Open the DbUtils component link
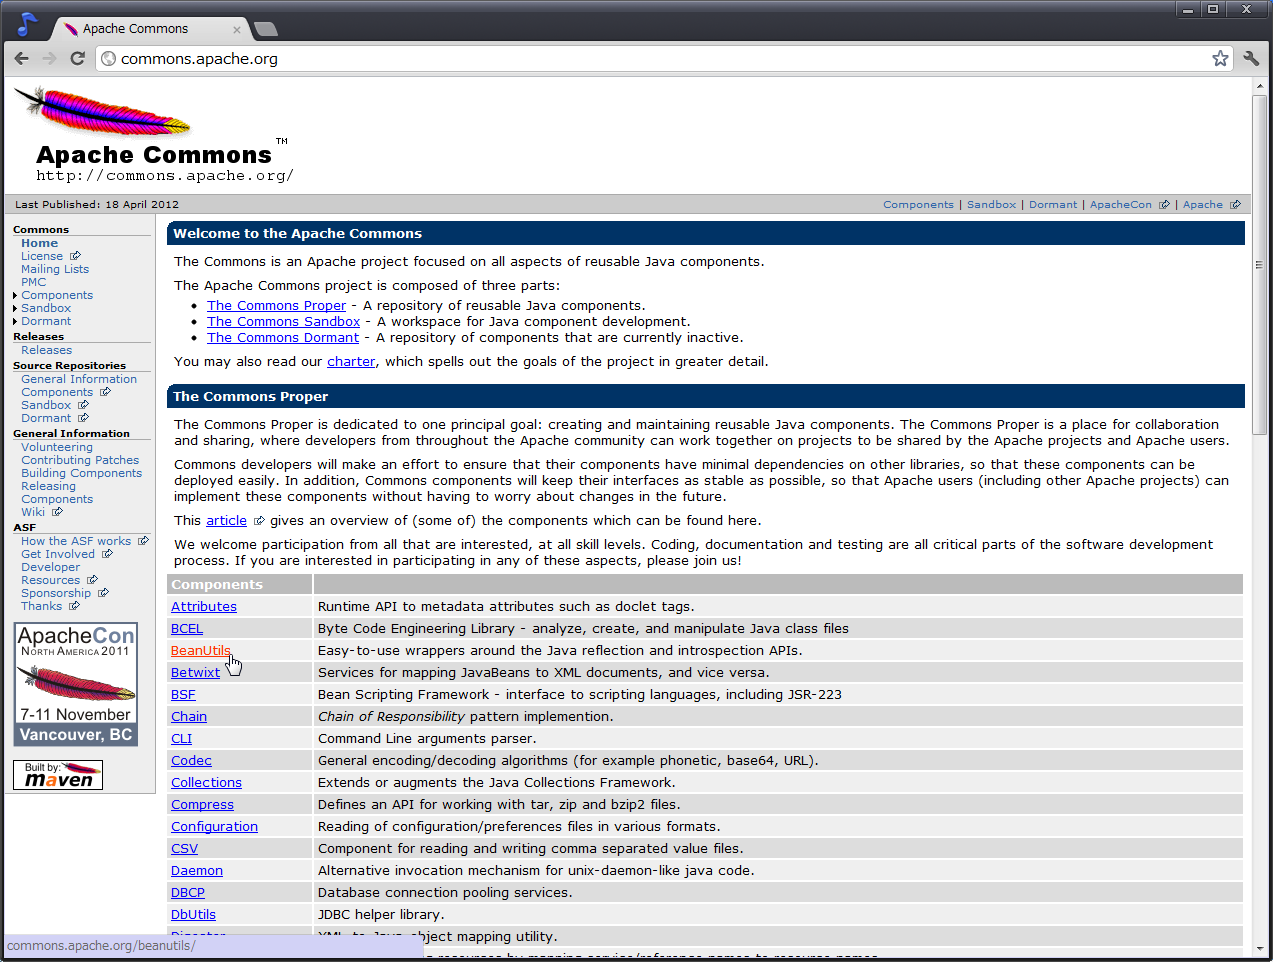Screen dimensions: 1273x962 pyautogui.click(x=193, y=915)
